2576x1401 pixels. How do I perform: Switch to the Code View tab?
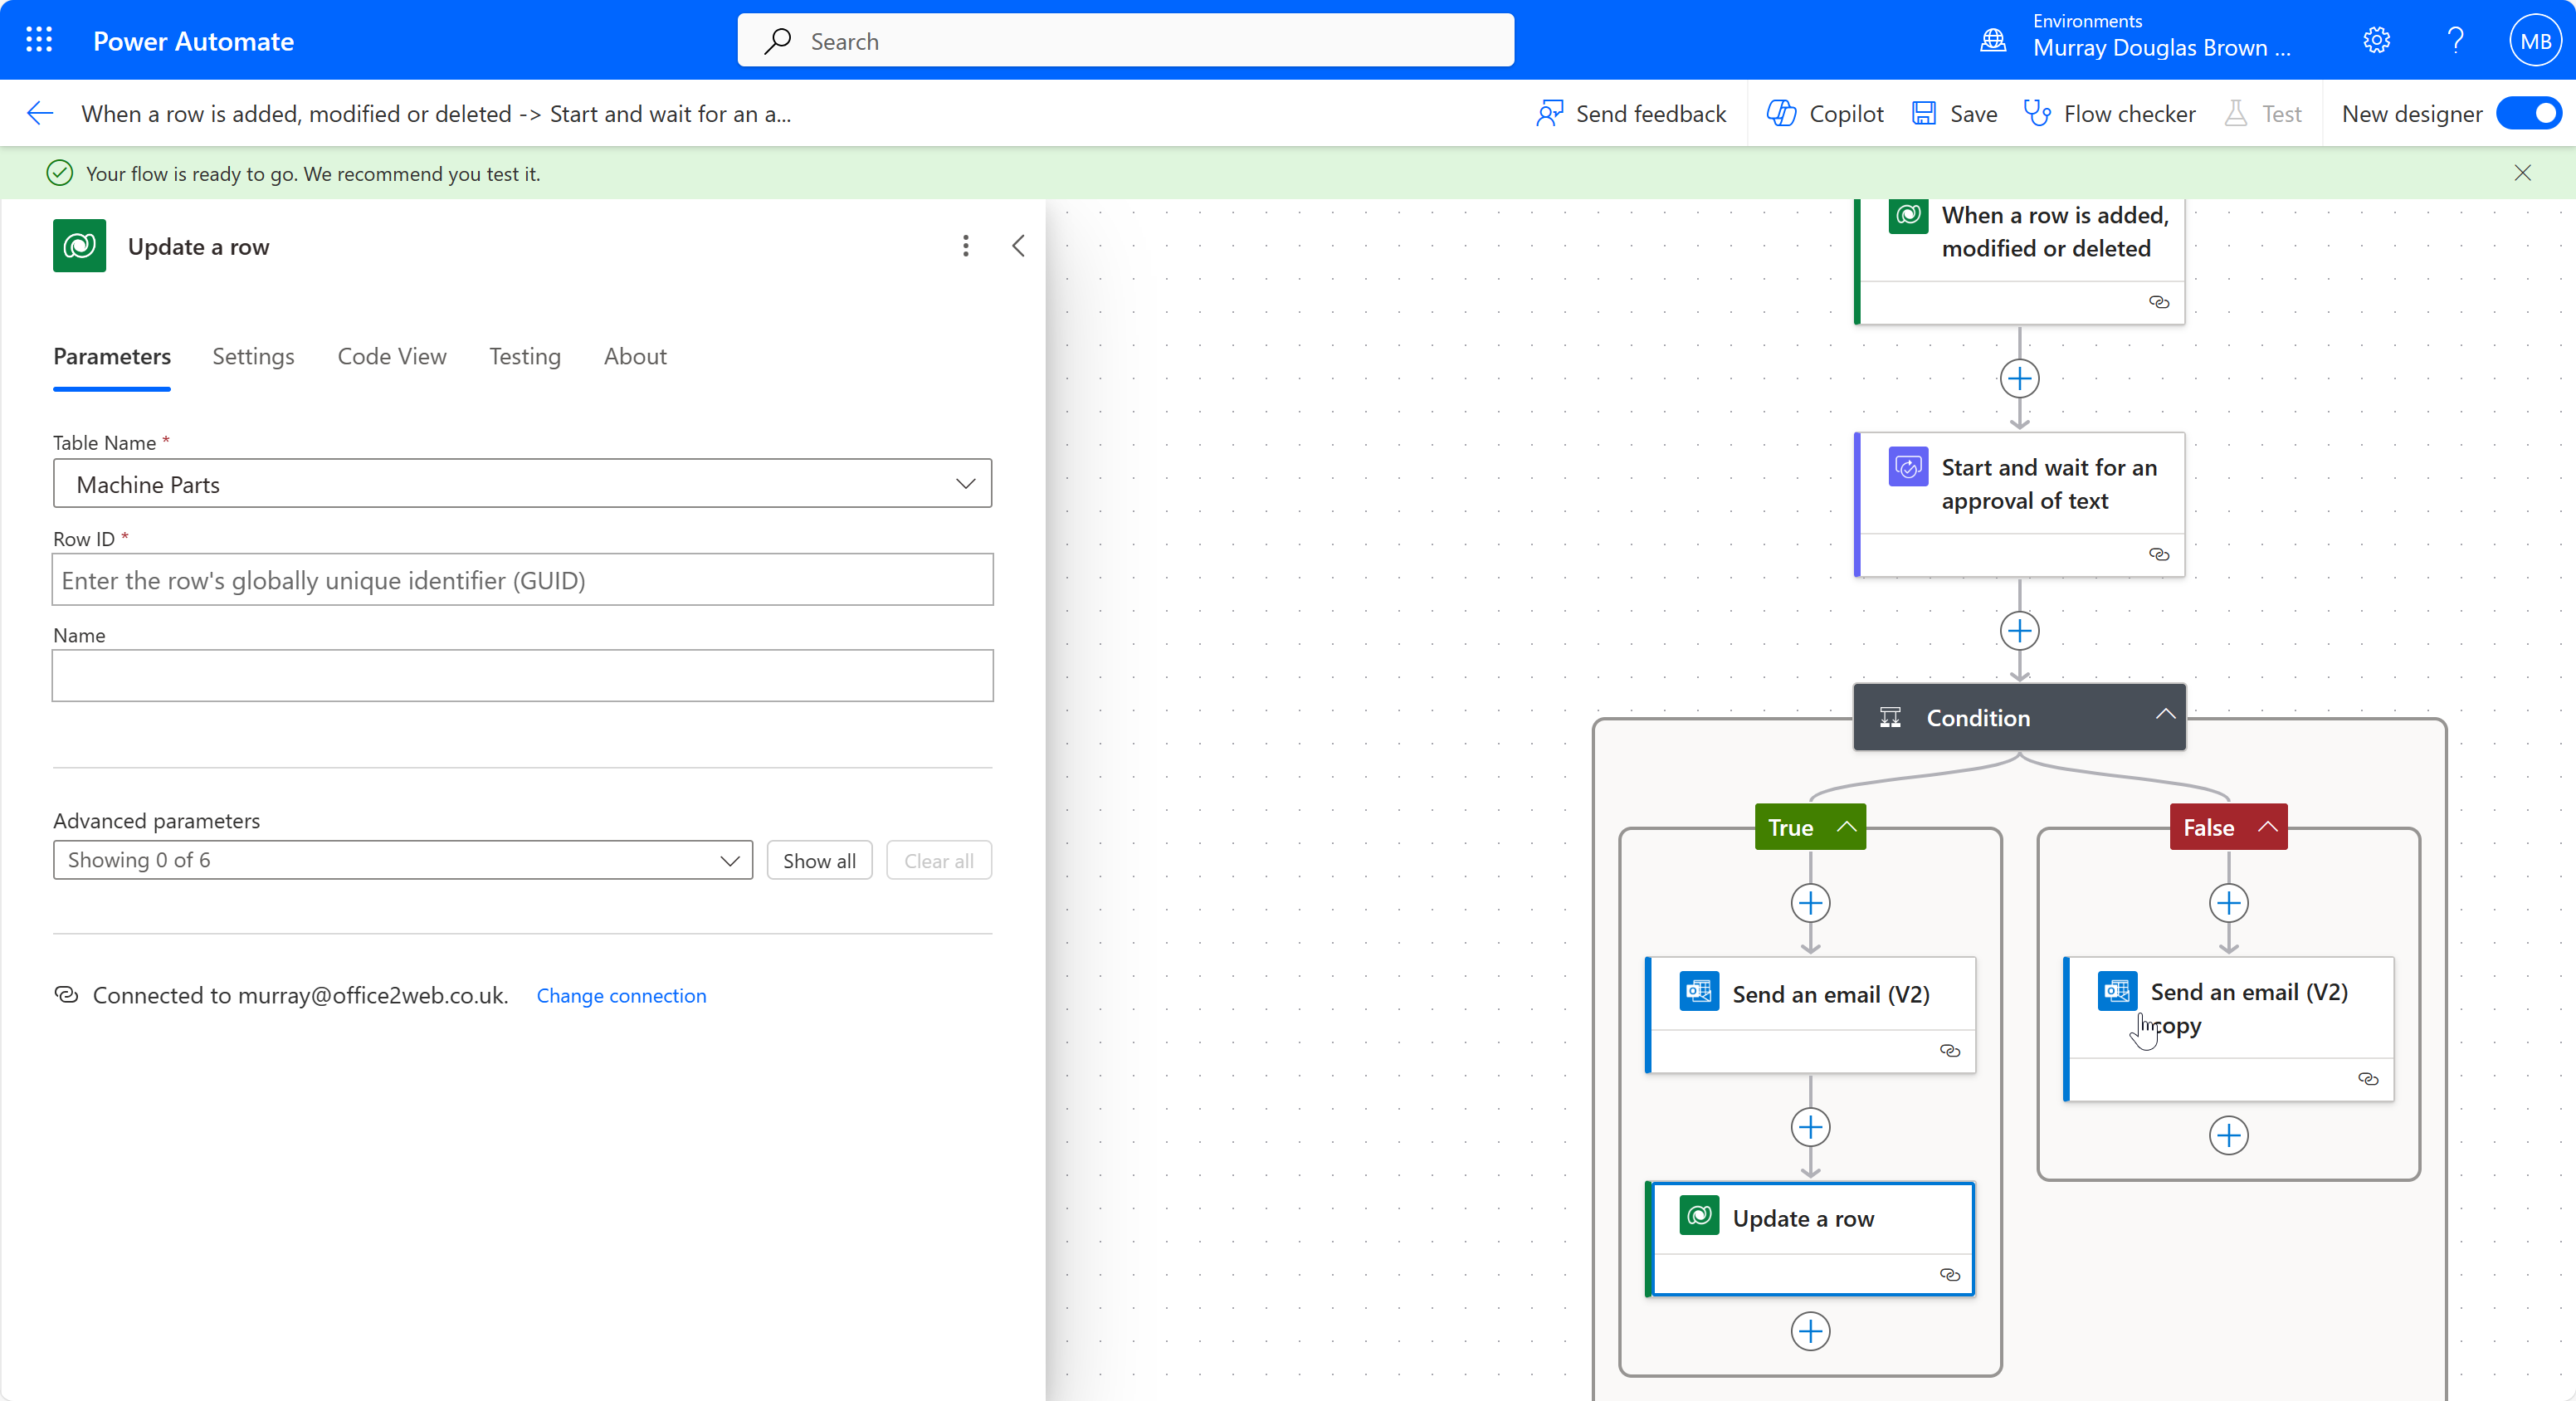coord(391,356)
